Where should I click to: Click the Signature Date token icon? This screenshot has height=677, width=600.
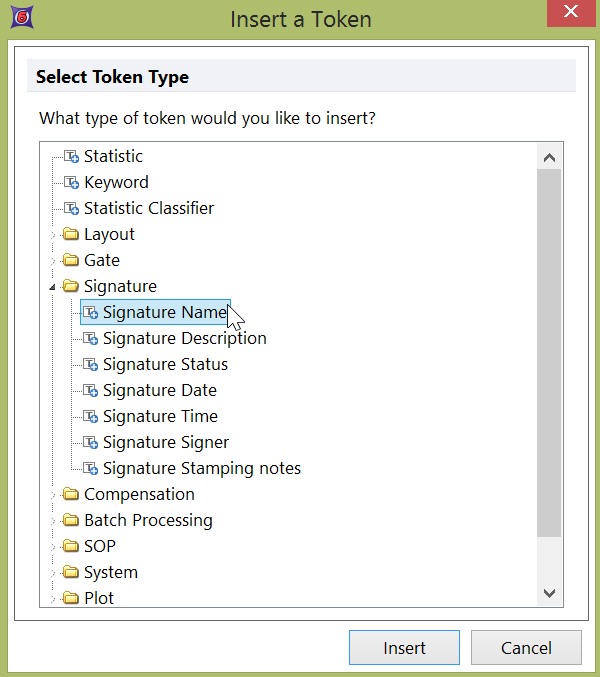tap(90, 390)
